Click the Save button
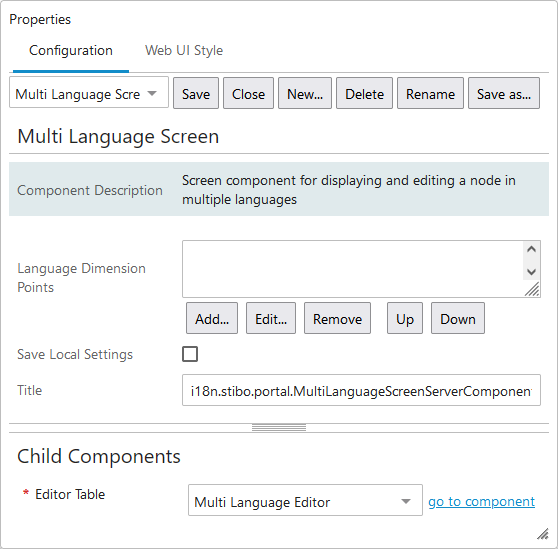558x549 pixels. (196, 93)
